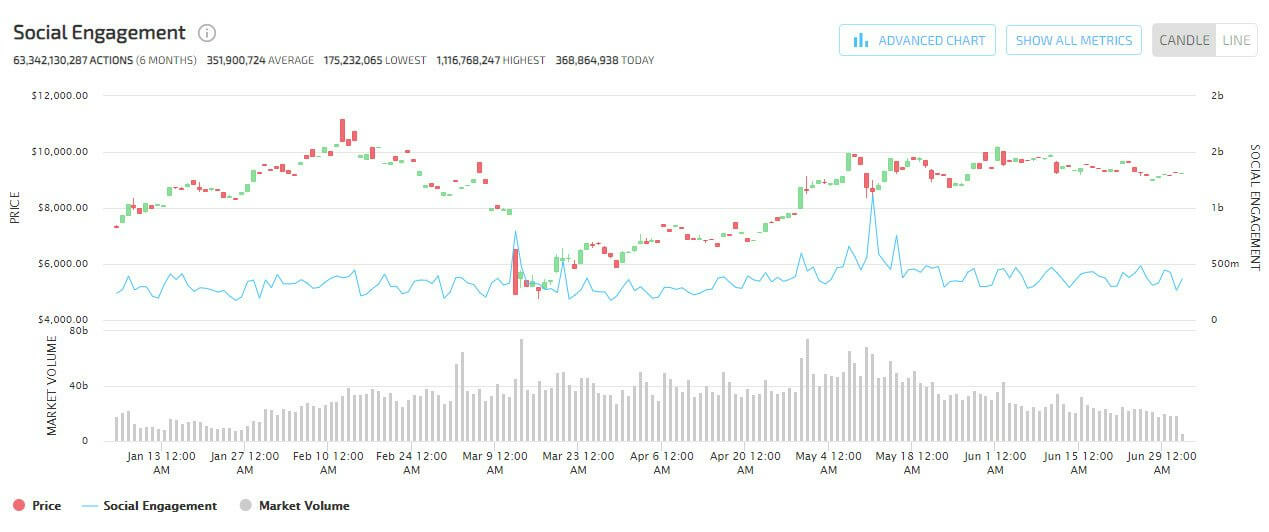Click the 80b market volume axis label
Viewport: 1269px width, 532px height.
click(80, 329)
